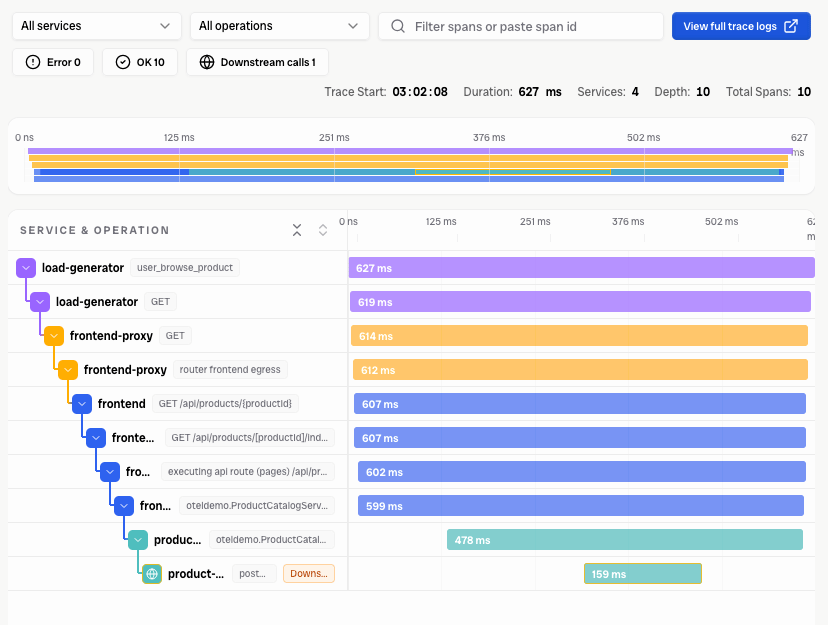
Task: Click the search magnifier icon
Action: tap(398, 26)
